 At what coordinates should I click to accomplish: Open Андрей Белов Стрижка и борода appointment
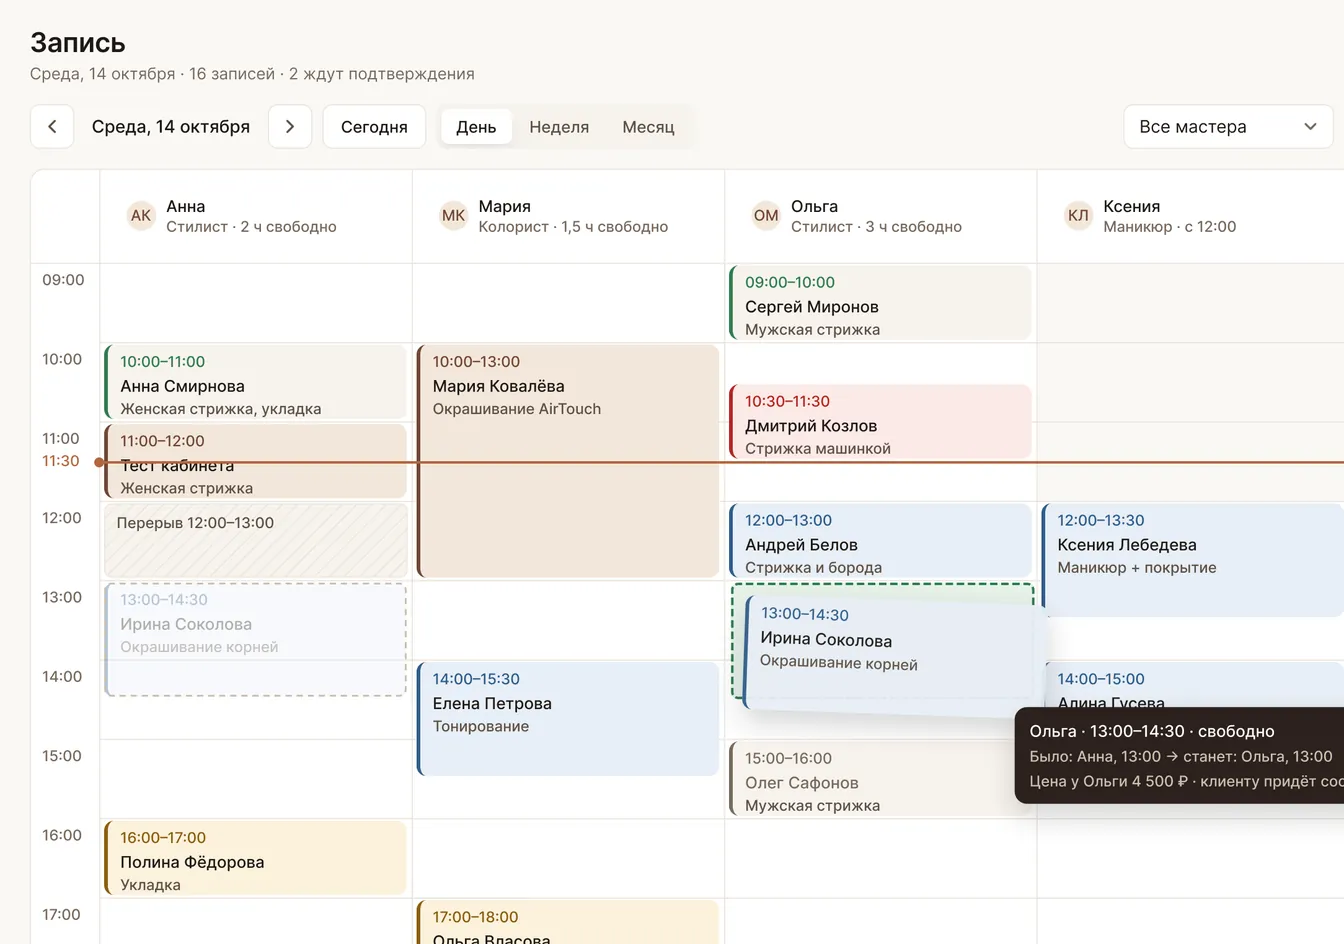(880, 541)
